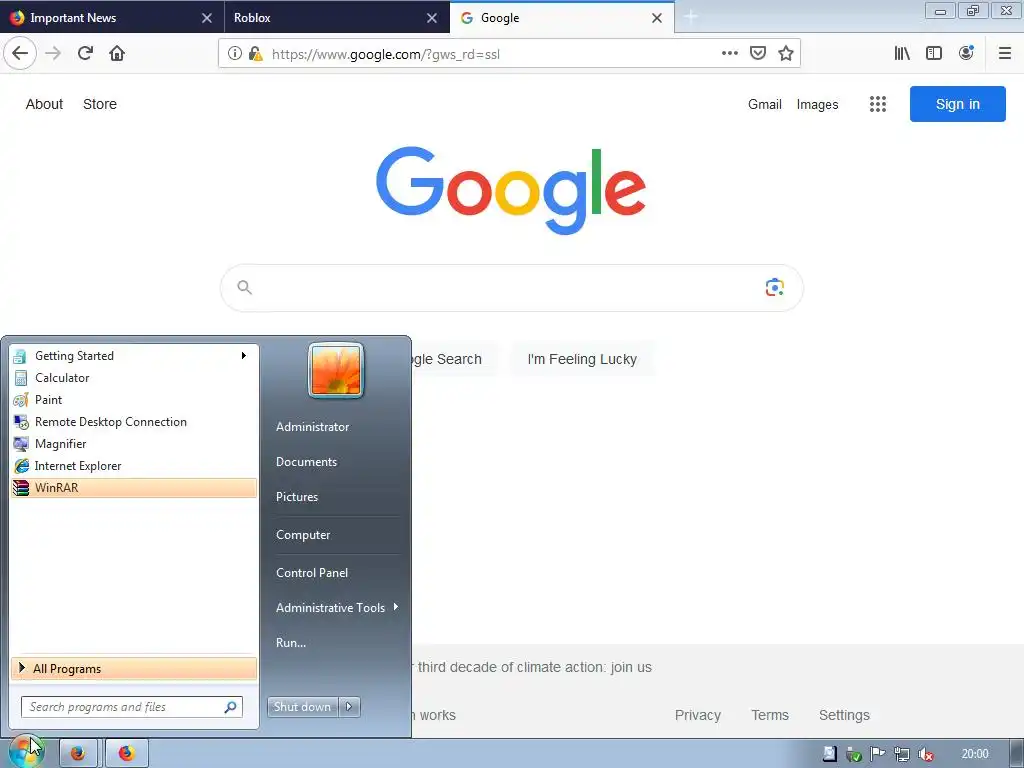Open second Firefox taskbar button
Image resolution: width=1024 pixels, height=768 pixels.
tap(127, 754)
